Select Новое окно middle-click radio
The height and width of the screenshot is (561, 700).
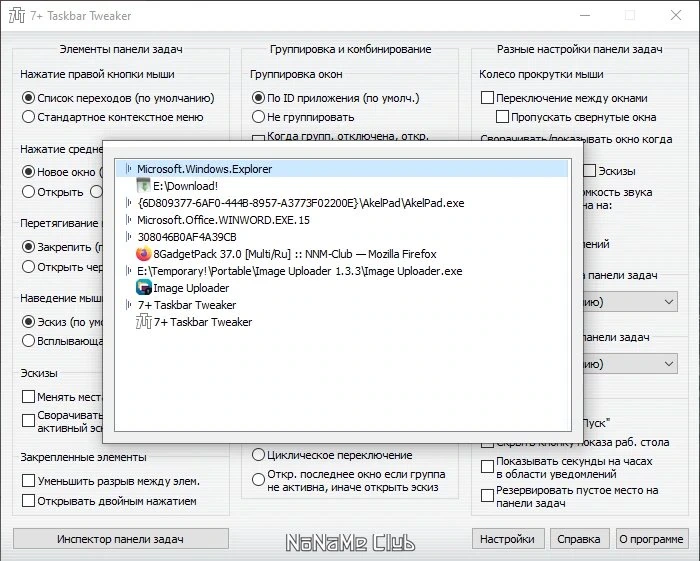tap(28, 171)
